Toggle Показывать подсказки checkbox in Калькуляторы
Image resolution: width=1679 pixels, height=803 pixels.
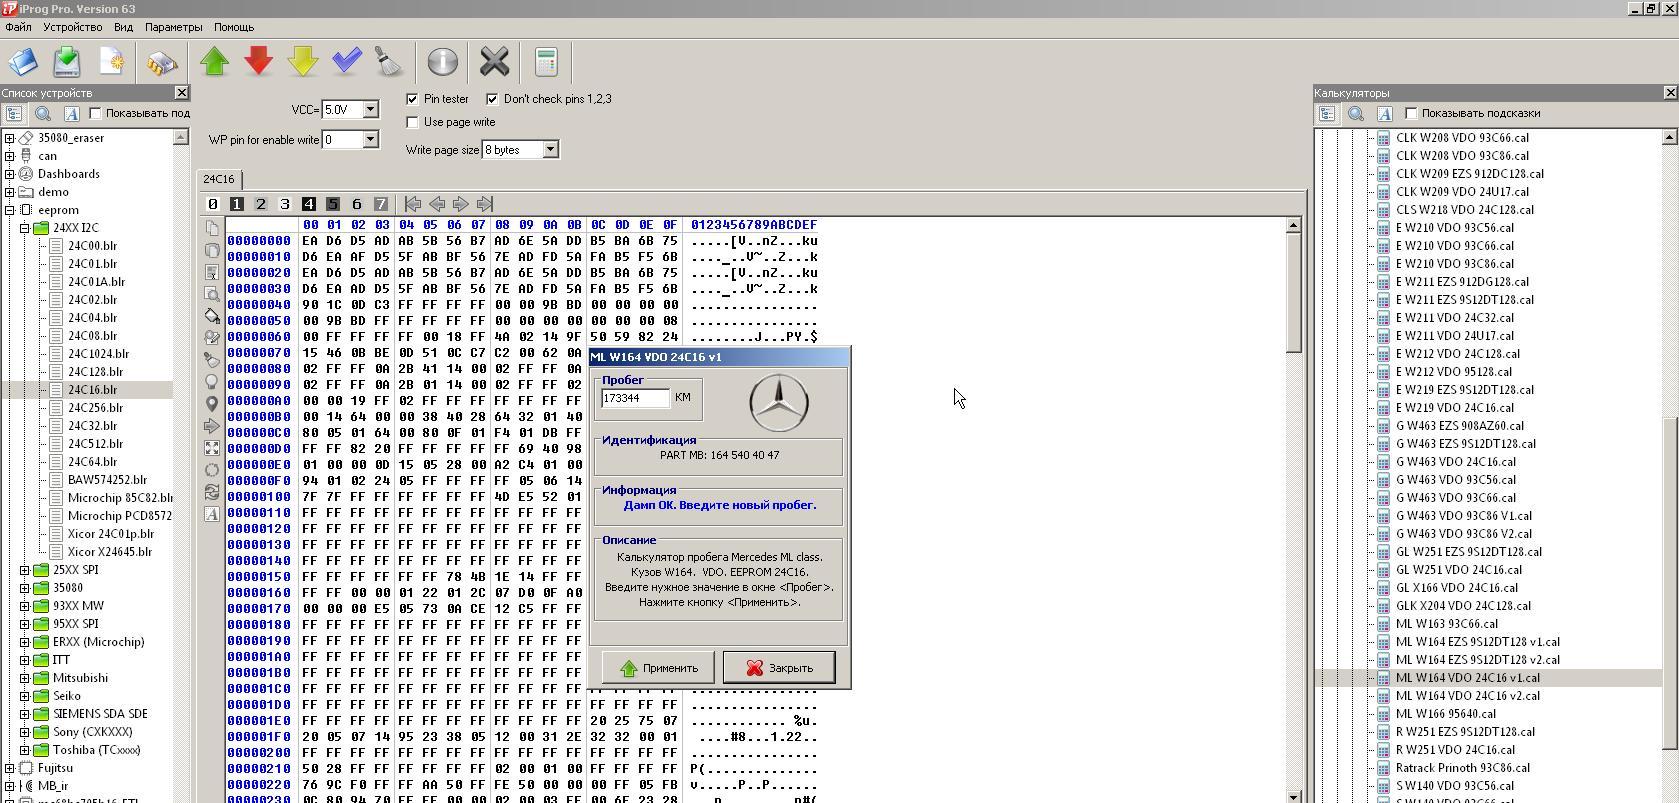coord(1411,113)
